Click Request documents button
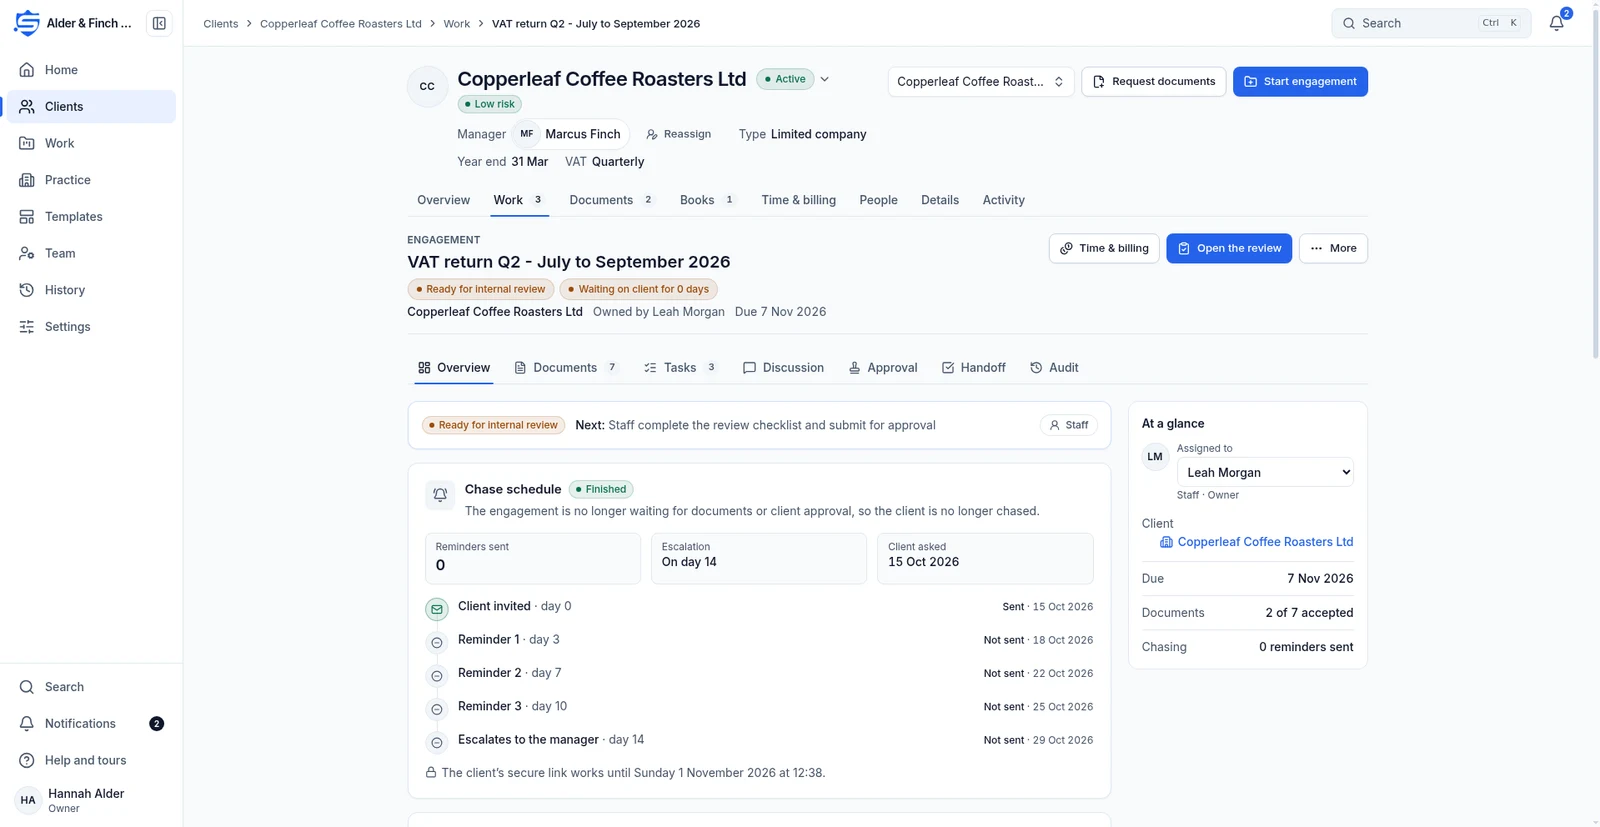1600x827 pixels. click(x=1154, y=82)
